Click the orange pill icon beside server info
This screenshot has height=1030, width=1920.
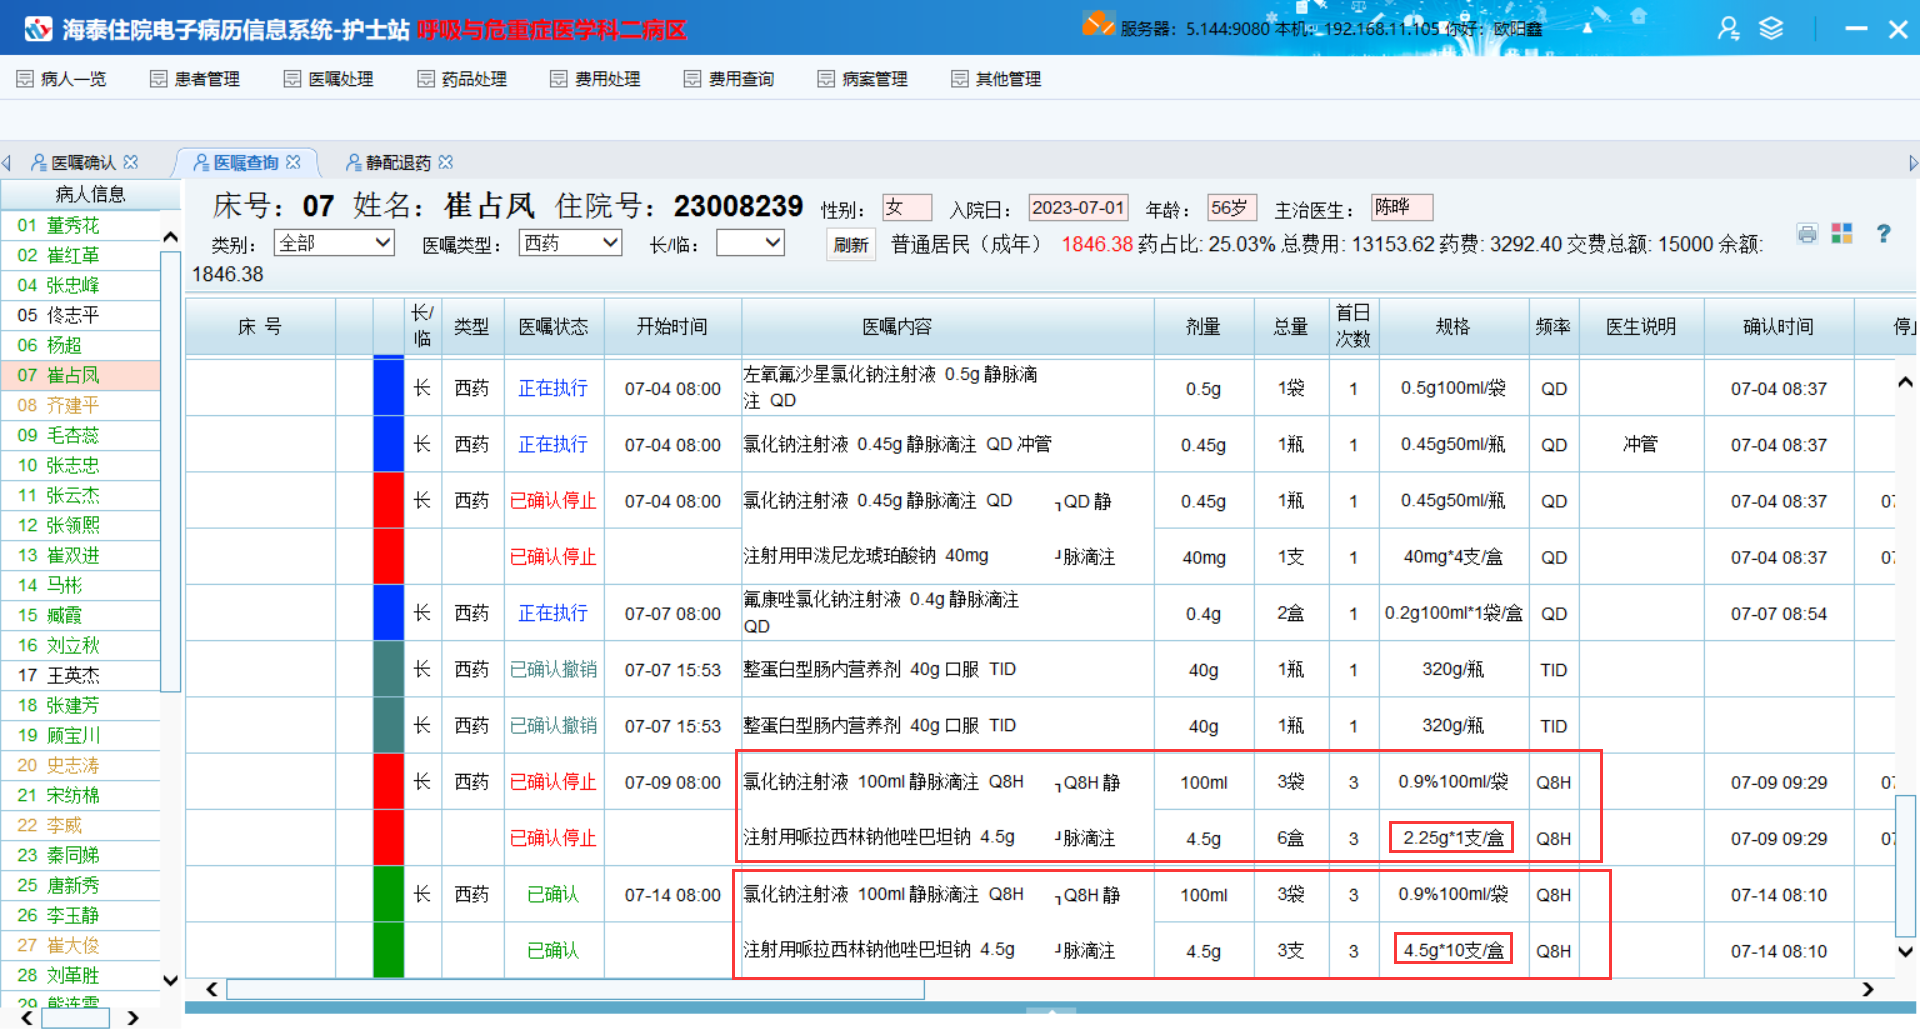[x=1097, y=25]
